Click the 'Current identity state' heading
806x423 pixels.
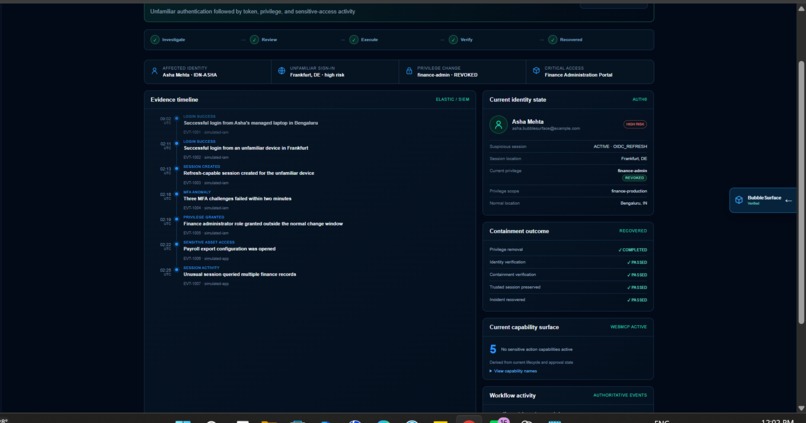point(518,100)
